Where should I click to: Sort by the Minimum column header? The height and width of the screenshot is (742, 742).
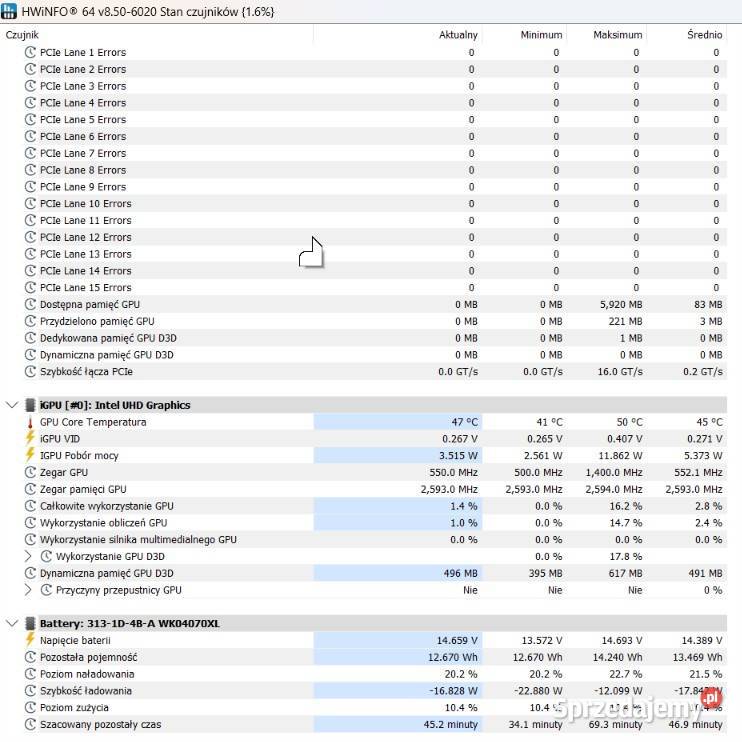tap(541, 35)
